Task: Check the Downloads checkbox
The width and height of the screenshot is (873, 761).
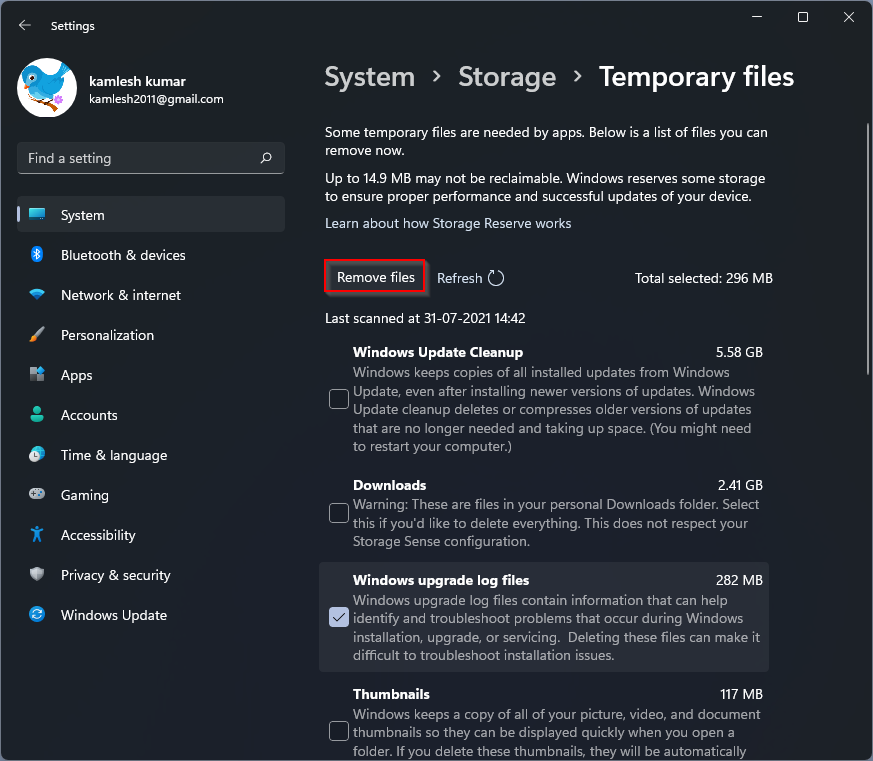Action: [339, 513]
